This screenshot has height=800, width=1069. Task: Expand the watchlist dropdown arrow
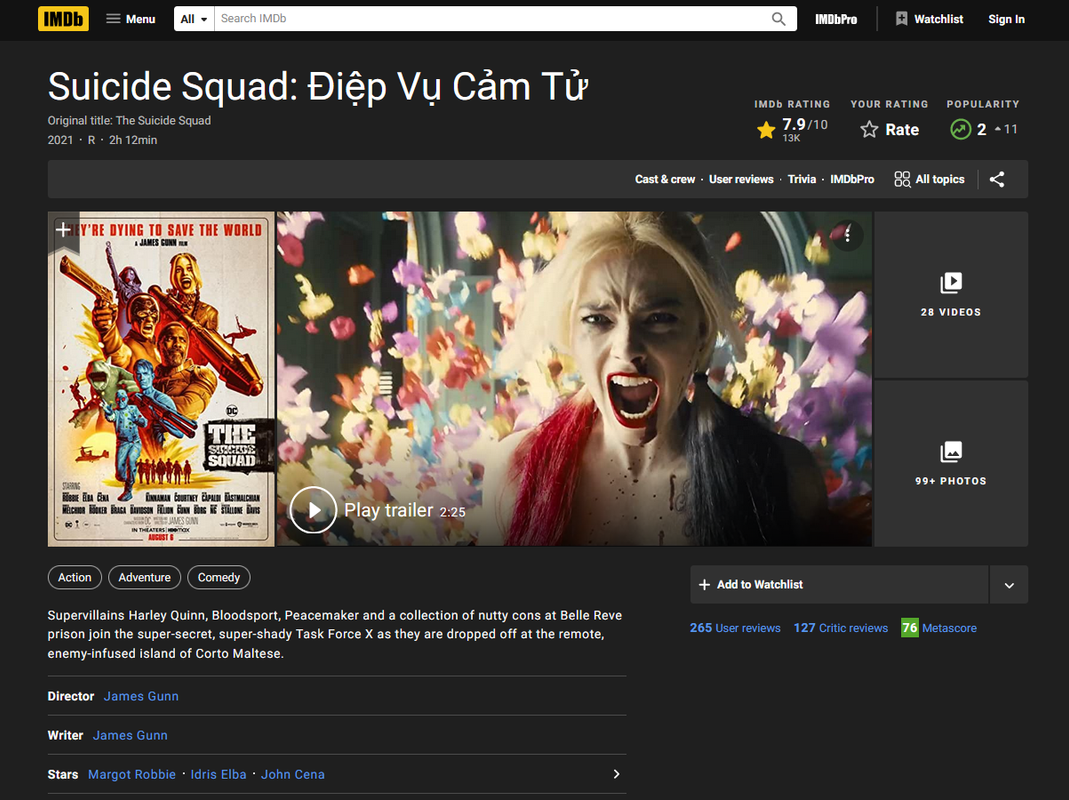click(1009, 584)
